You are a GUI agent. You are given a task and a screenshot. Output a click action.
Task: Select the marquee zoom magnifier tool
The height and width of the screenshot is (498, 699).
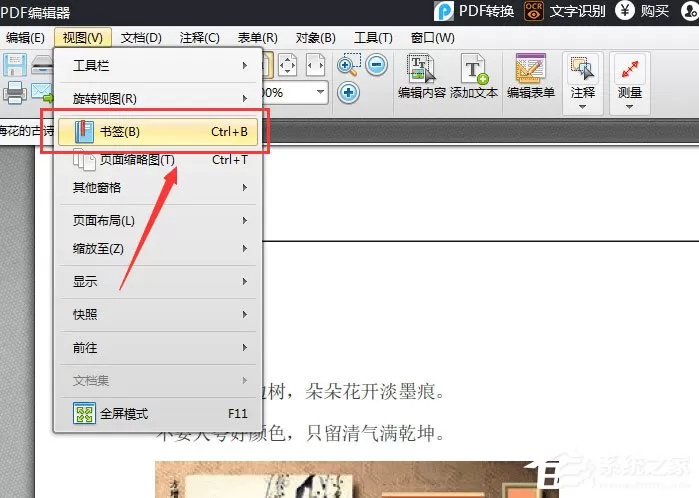pos(349,65)
